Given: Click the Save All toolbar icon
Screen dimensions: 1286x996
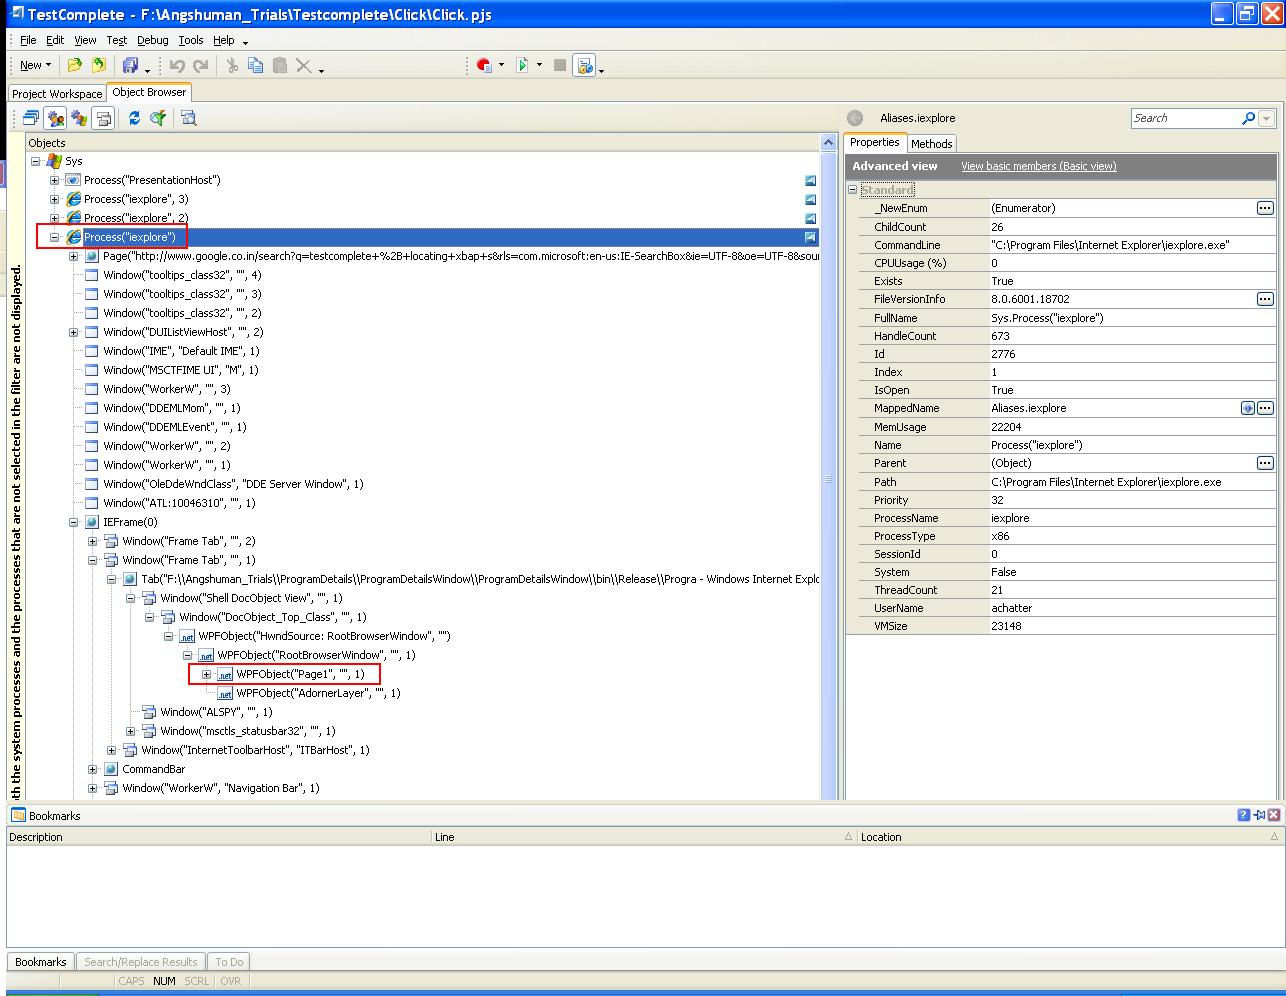Looking at the screenshot, I should pyautogui.click(x=130, y=66).
